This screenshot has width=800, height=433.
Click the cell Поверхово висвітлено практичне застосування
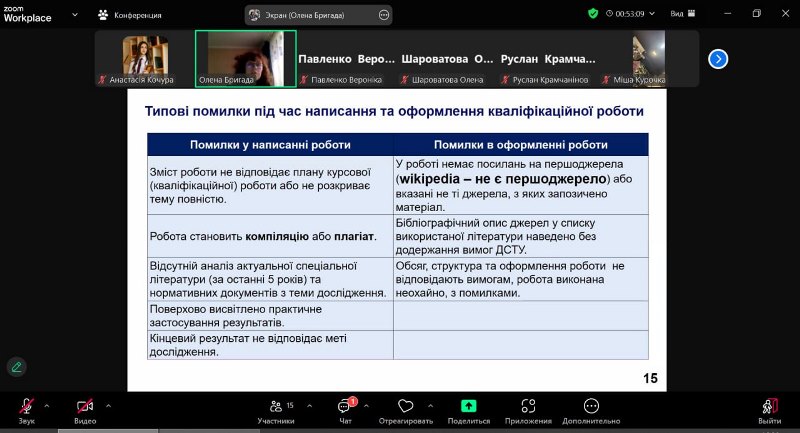tap(270, 316)
